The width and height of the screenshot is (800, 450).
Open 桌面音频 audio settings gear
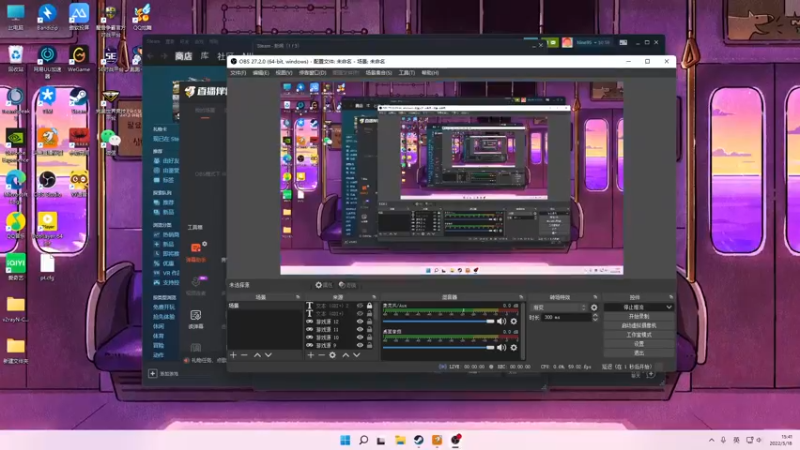coord(514,347)
